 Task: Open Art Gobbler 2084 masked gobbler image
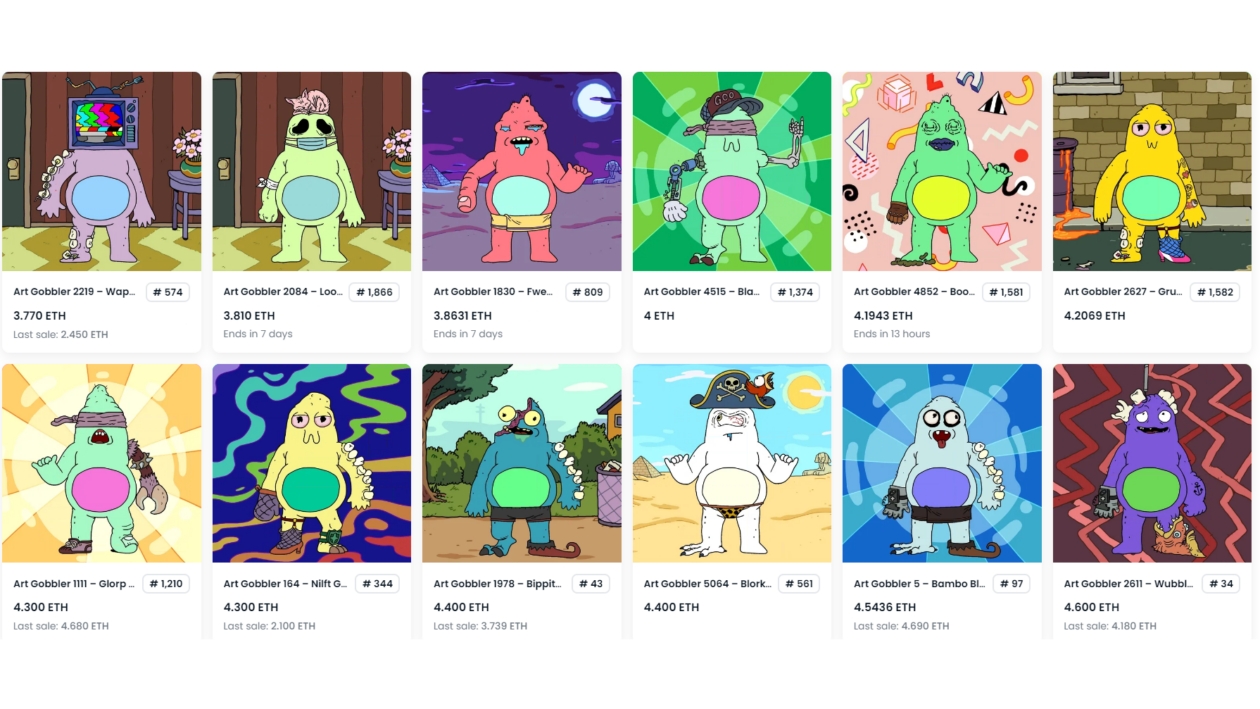click(312, 171)
